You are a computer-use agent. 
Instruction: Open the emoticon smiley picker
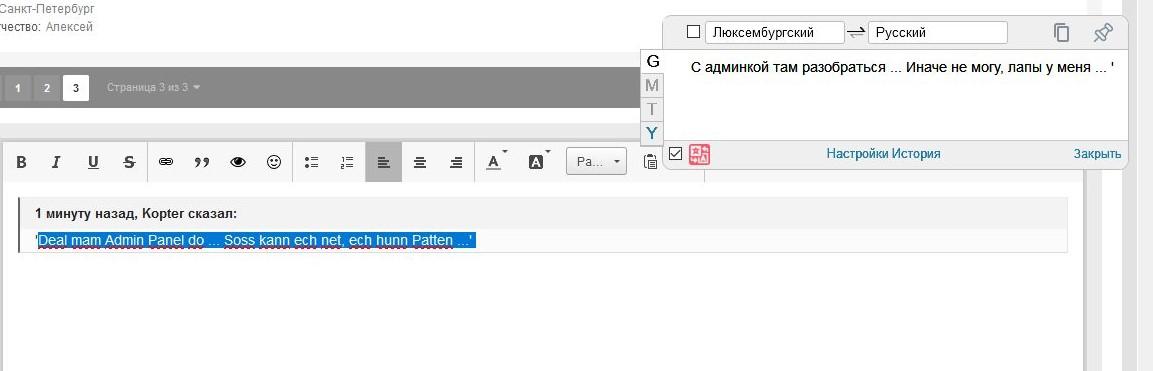pyautogui.click(x=274, y=162)
